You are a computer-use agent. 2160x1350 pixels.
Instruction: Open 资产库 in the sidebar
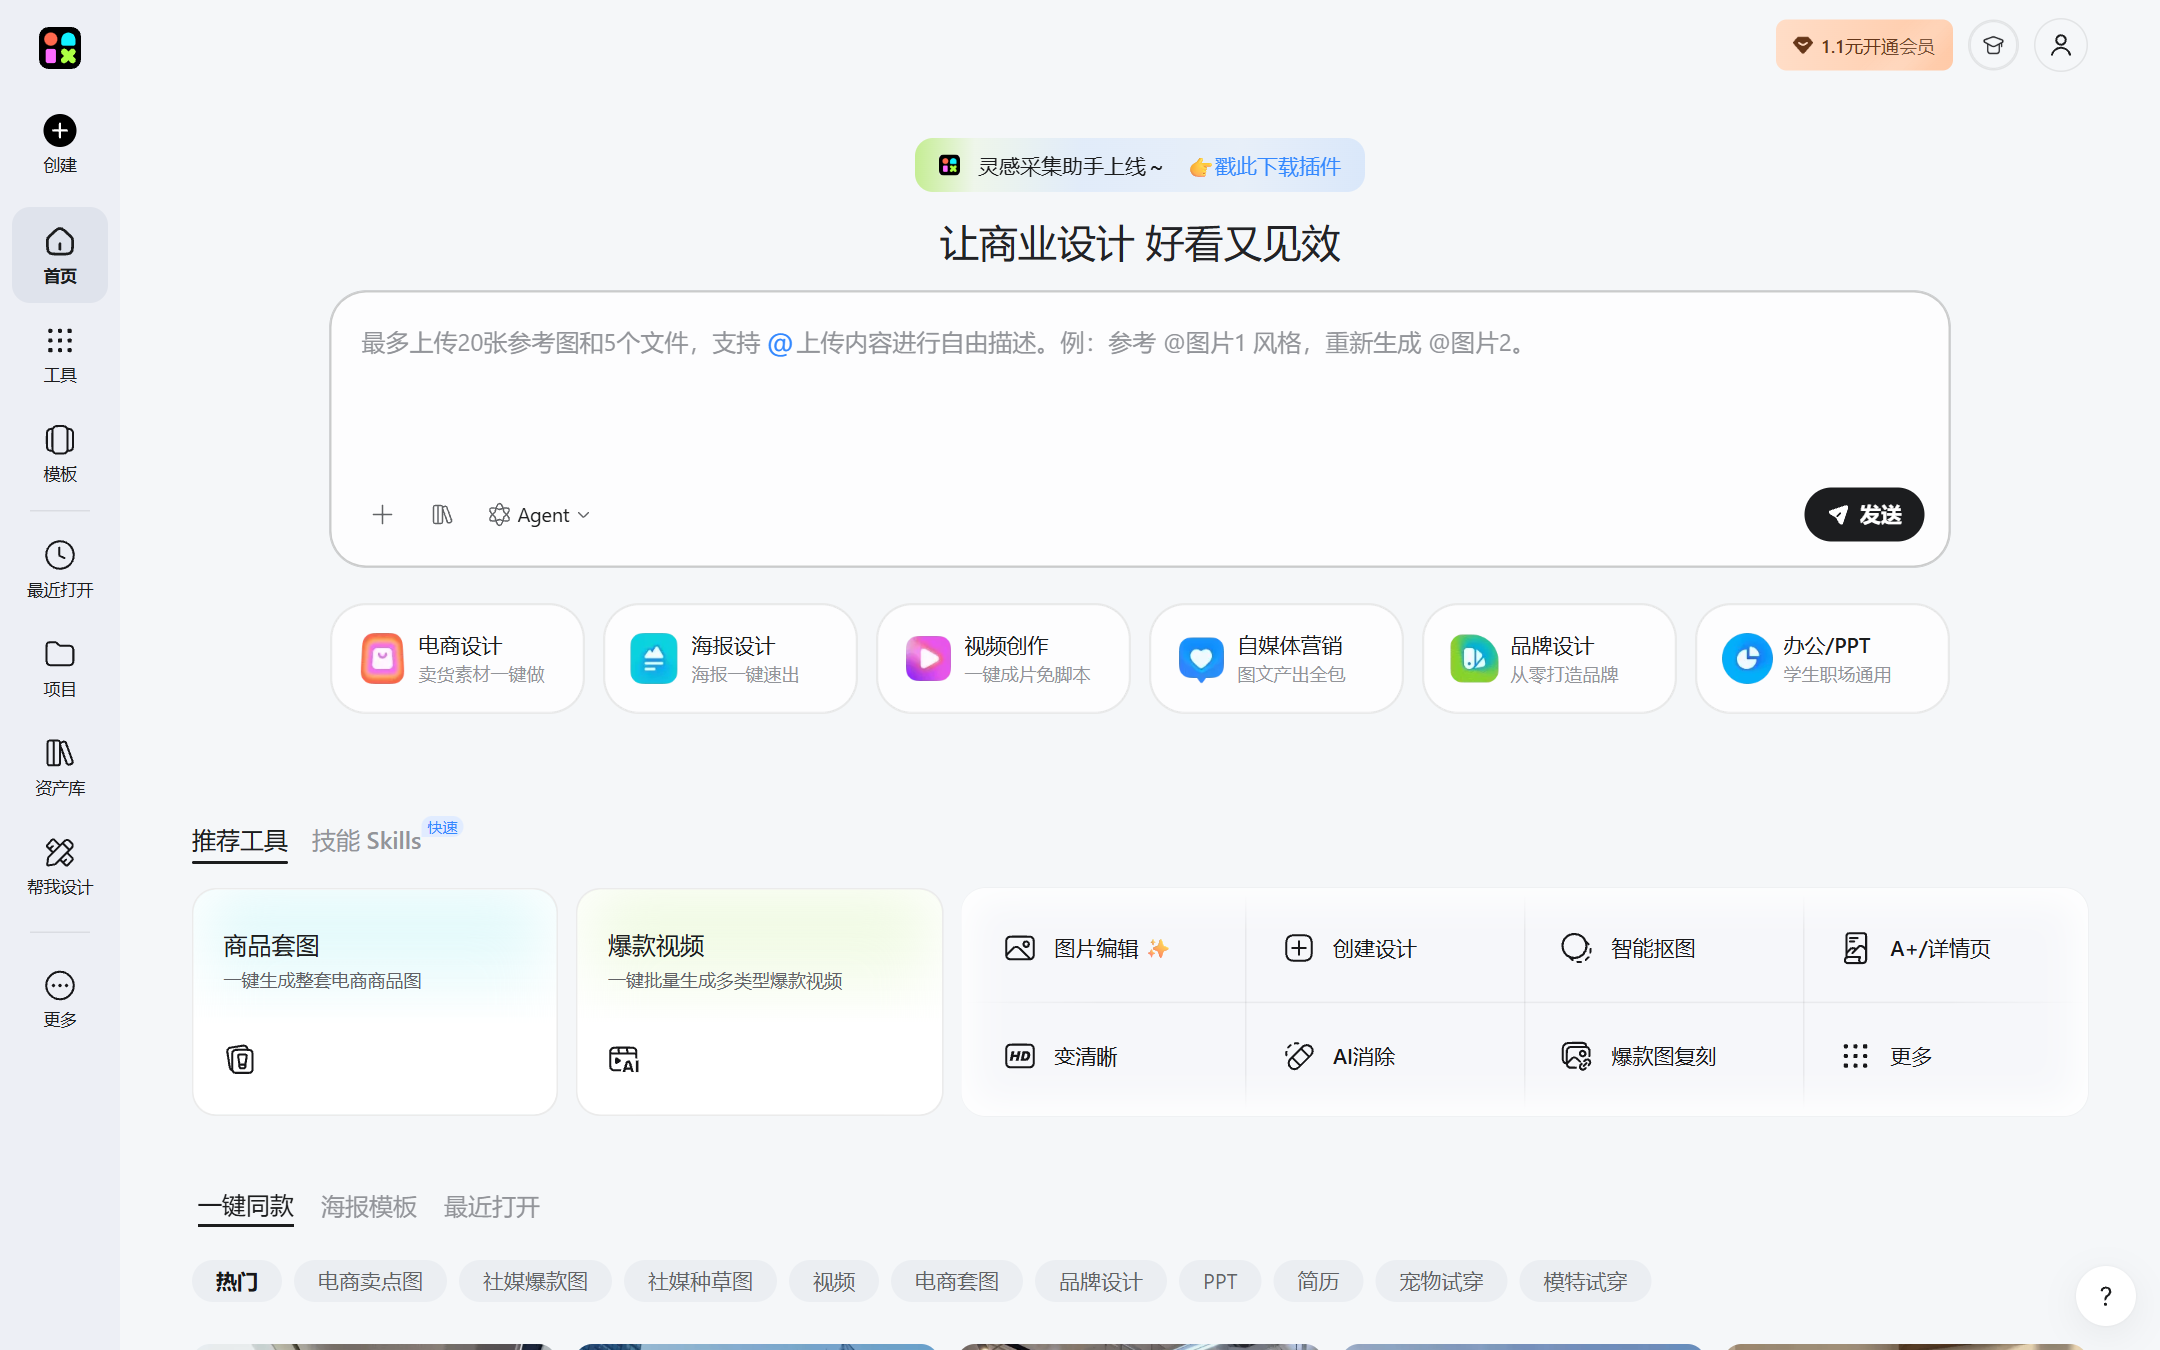pos(60,768)
